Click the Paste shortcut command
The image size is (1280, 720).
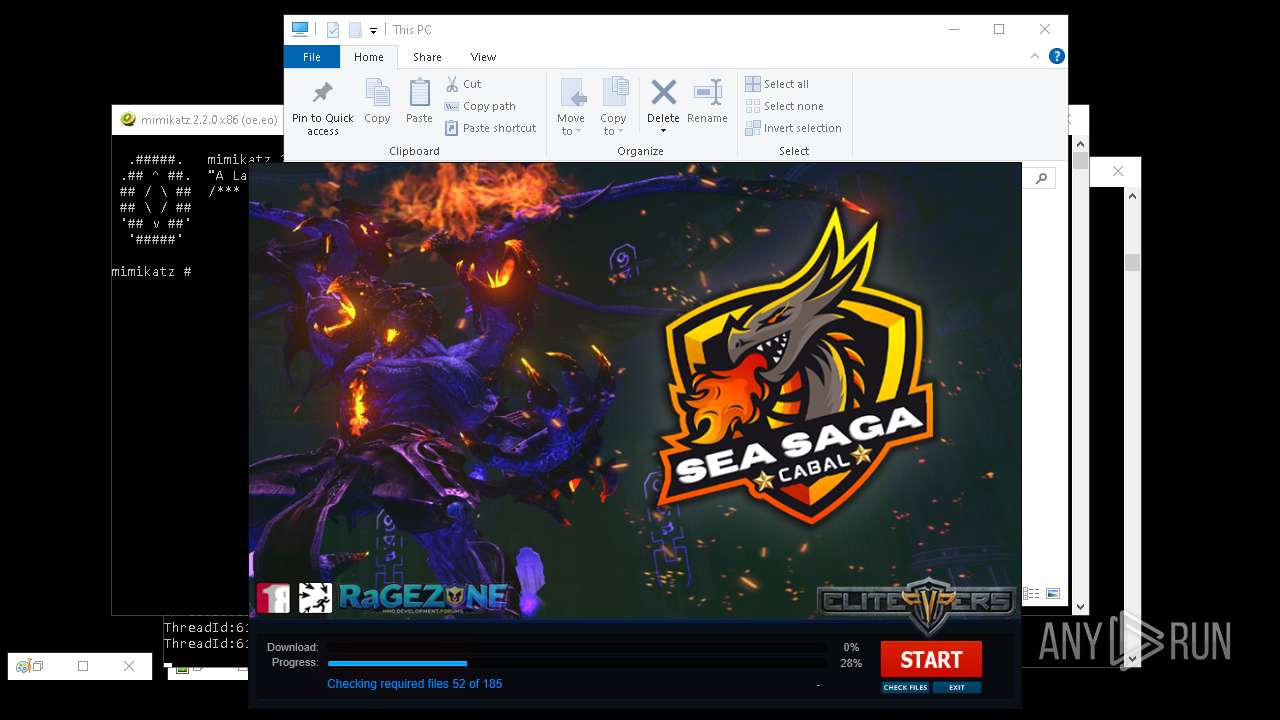click(490, 128)
